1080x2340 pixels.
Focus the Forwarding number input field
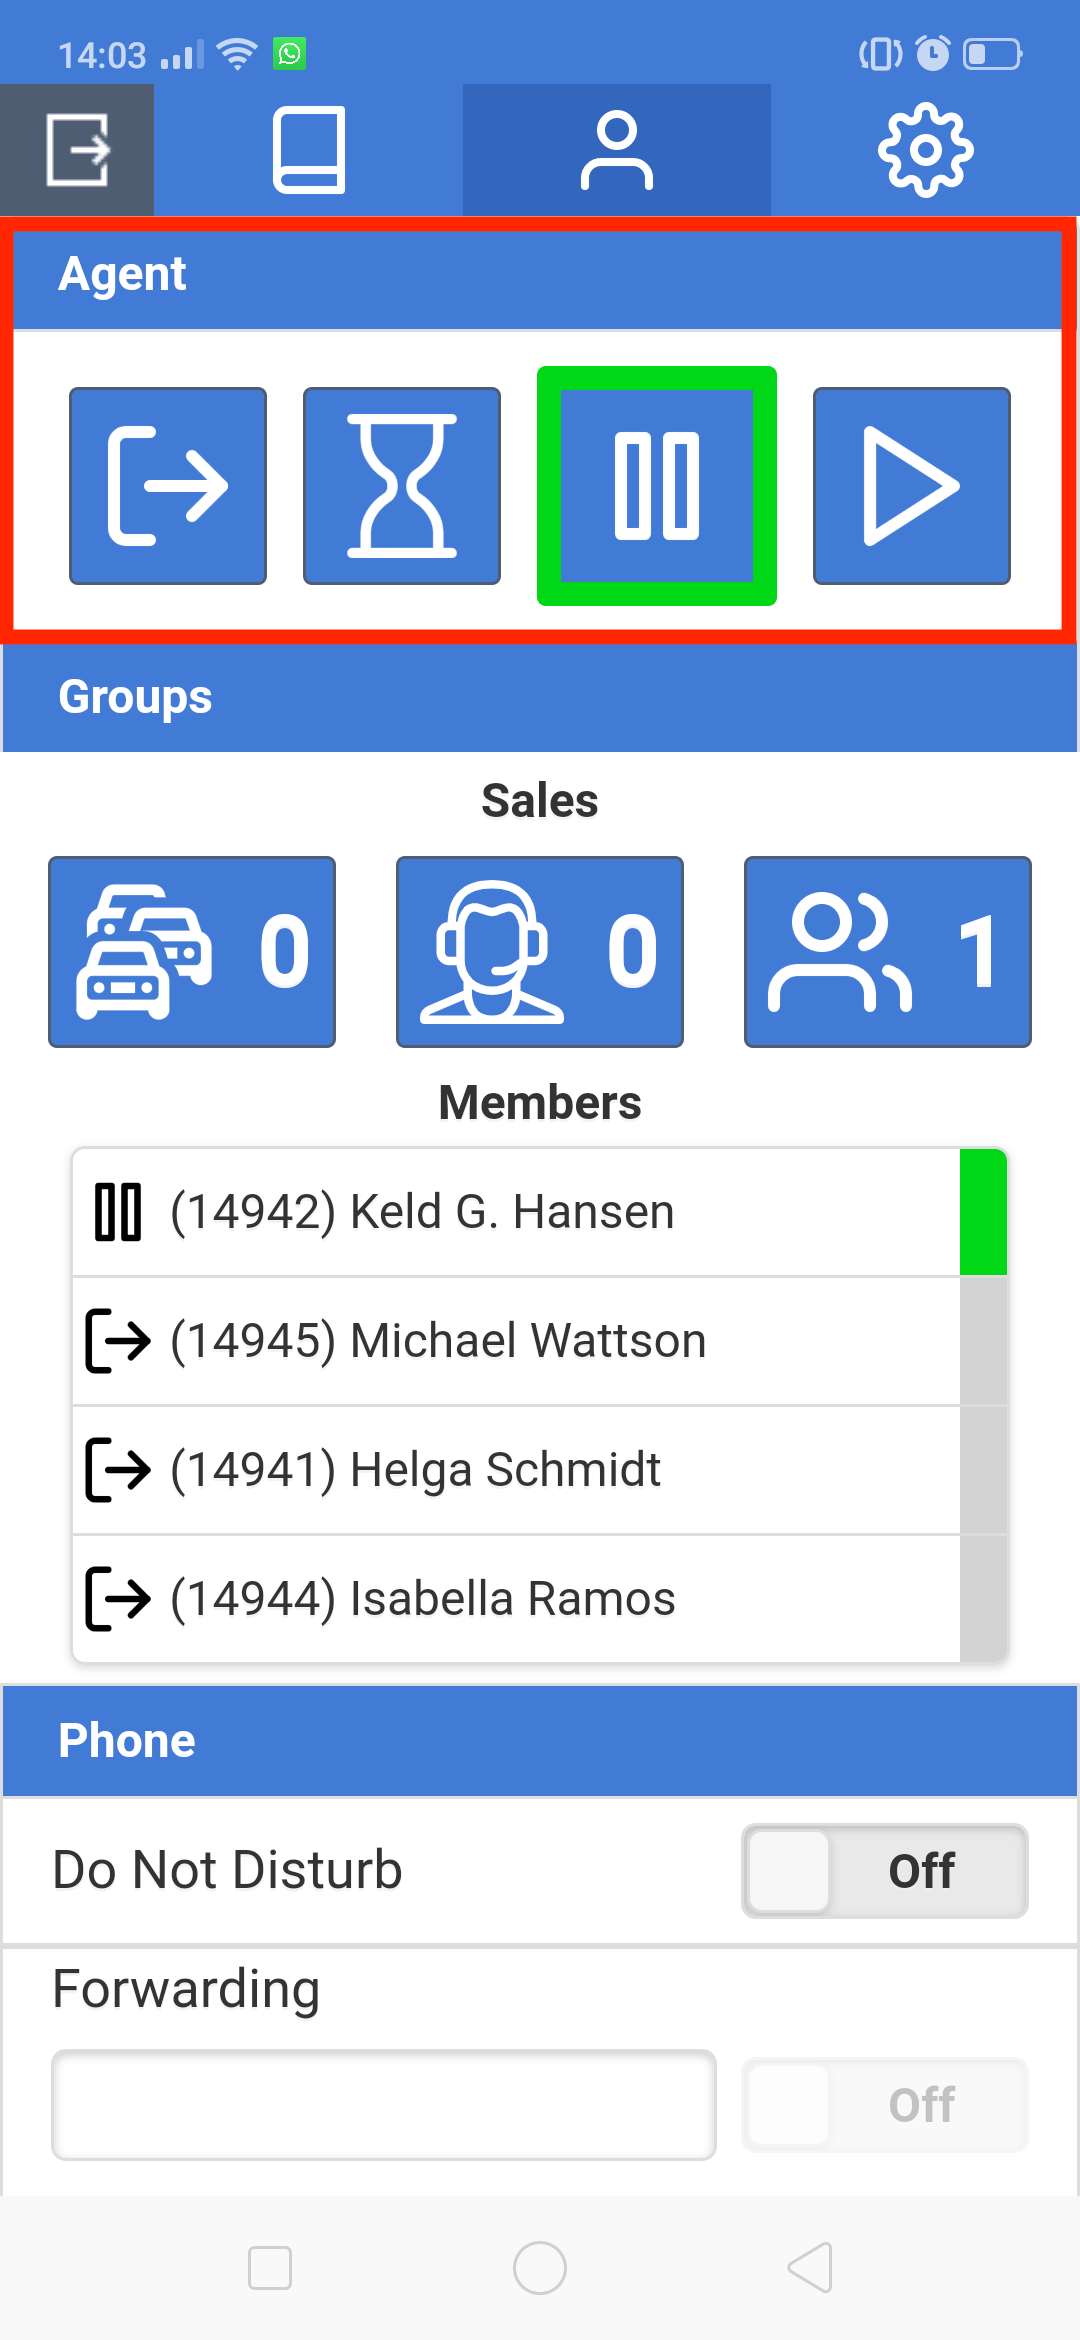pyautogui.click(x=384, y=2105)
